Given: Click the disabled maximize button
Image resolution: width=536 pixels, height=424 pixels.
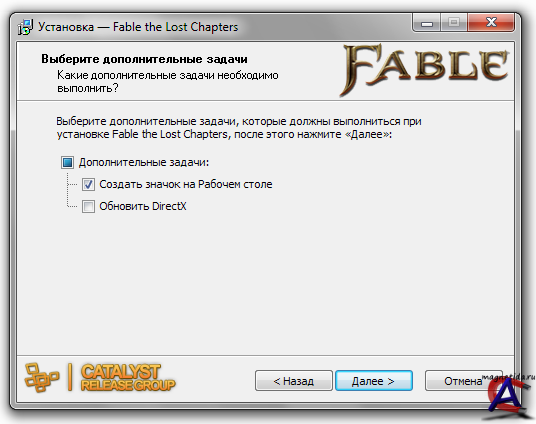Looking at the screenshot, I should click(x=454, y=23).
